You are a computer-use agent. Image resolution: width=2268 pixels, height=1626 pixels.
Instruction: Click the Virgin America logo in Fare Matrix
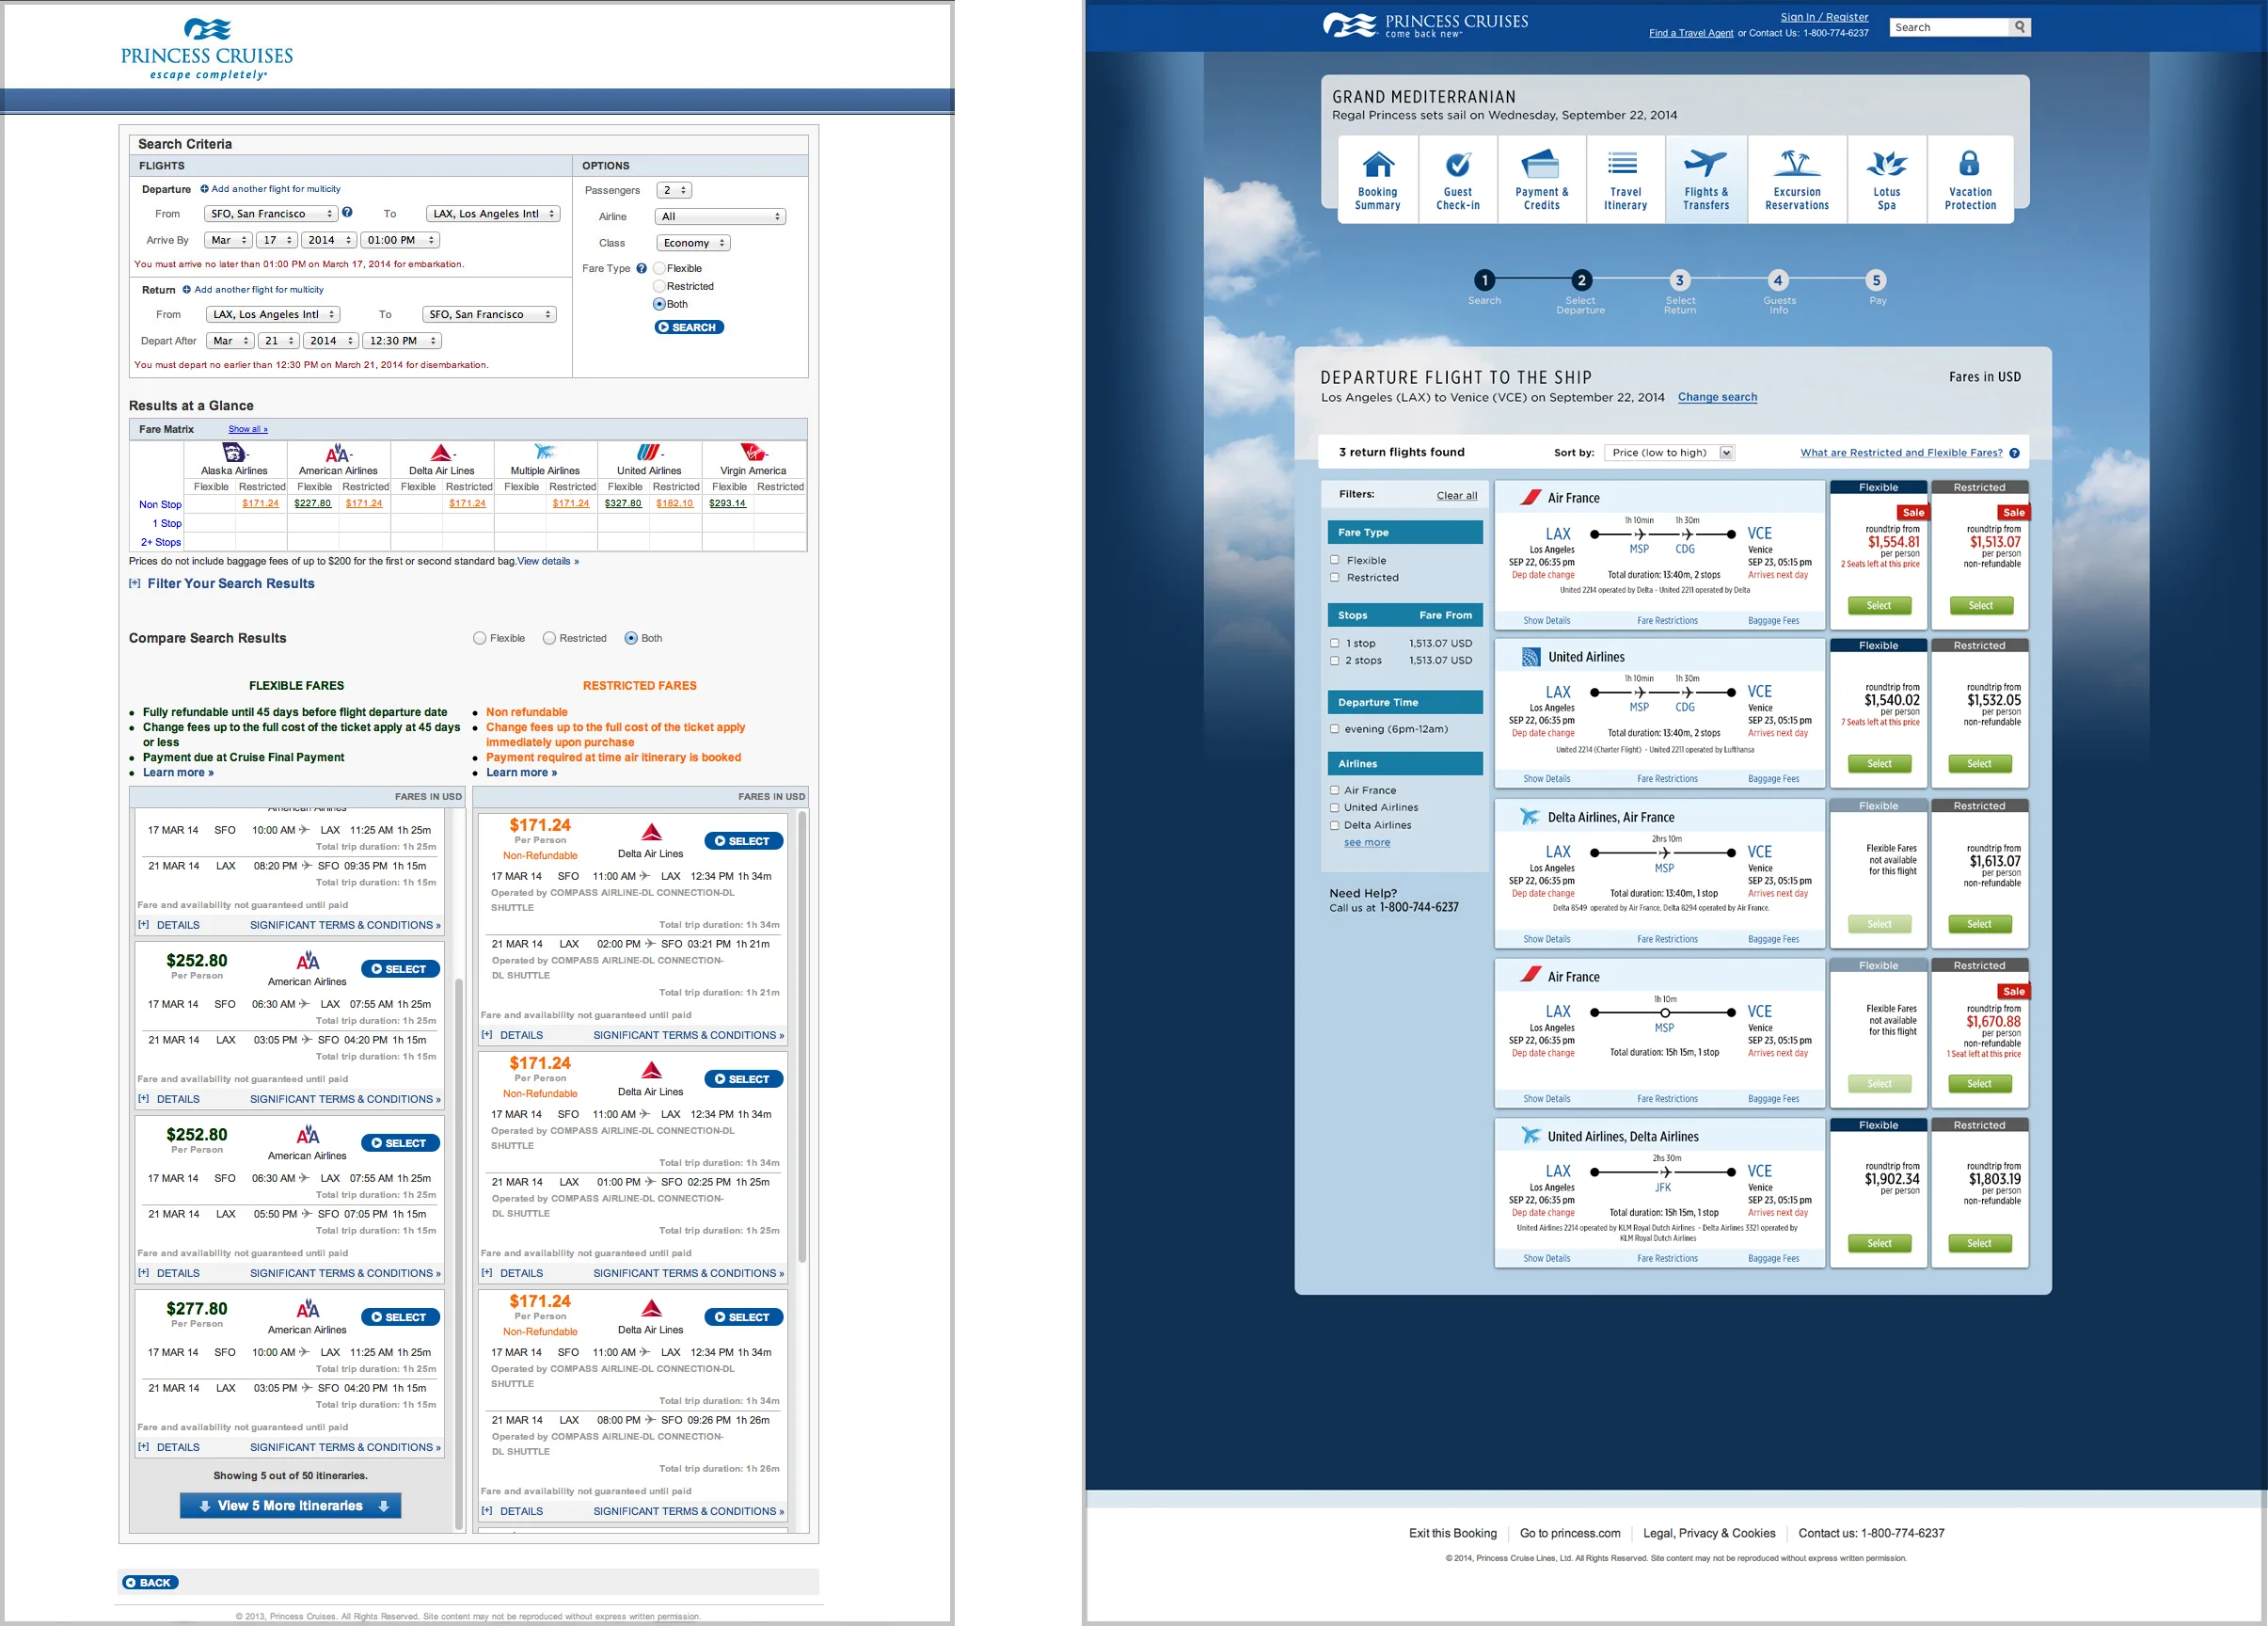click(753, 452)
